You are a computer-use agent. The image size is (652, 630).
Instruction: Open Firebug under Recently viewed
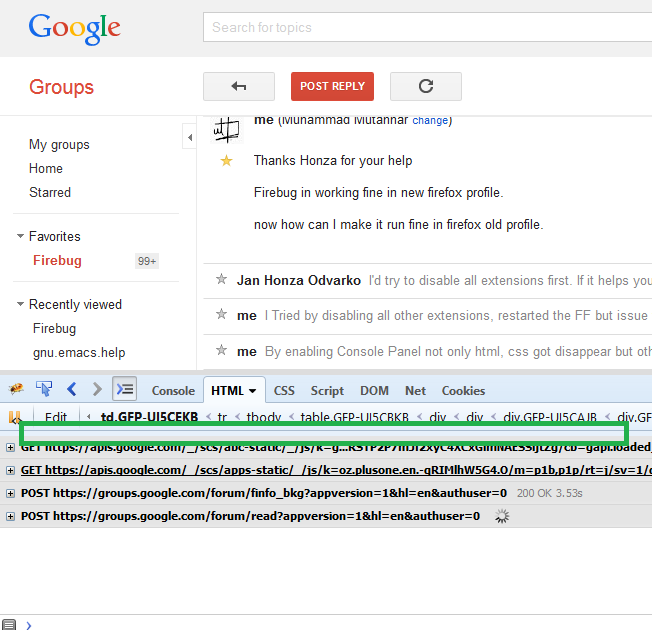(54, 329)
